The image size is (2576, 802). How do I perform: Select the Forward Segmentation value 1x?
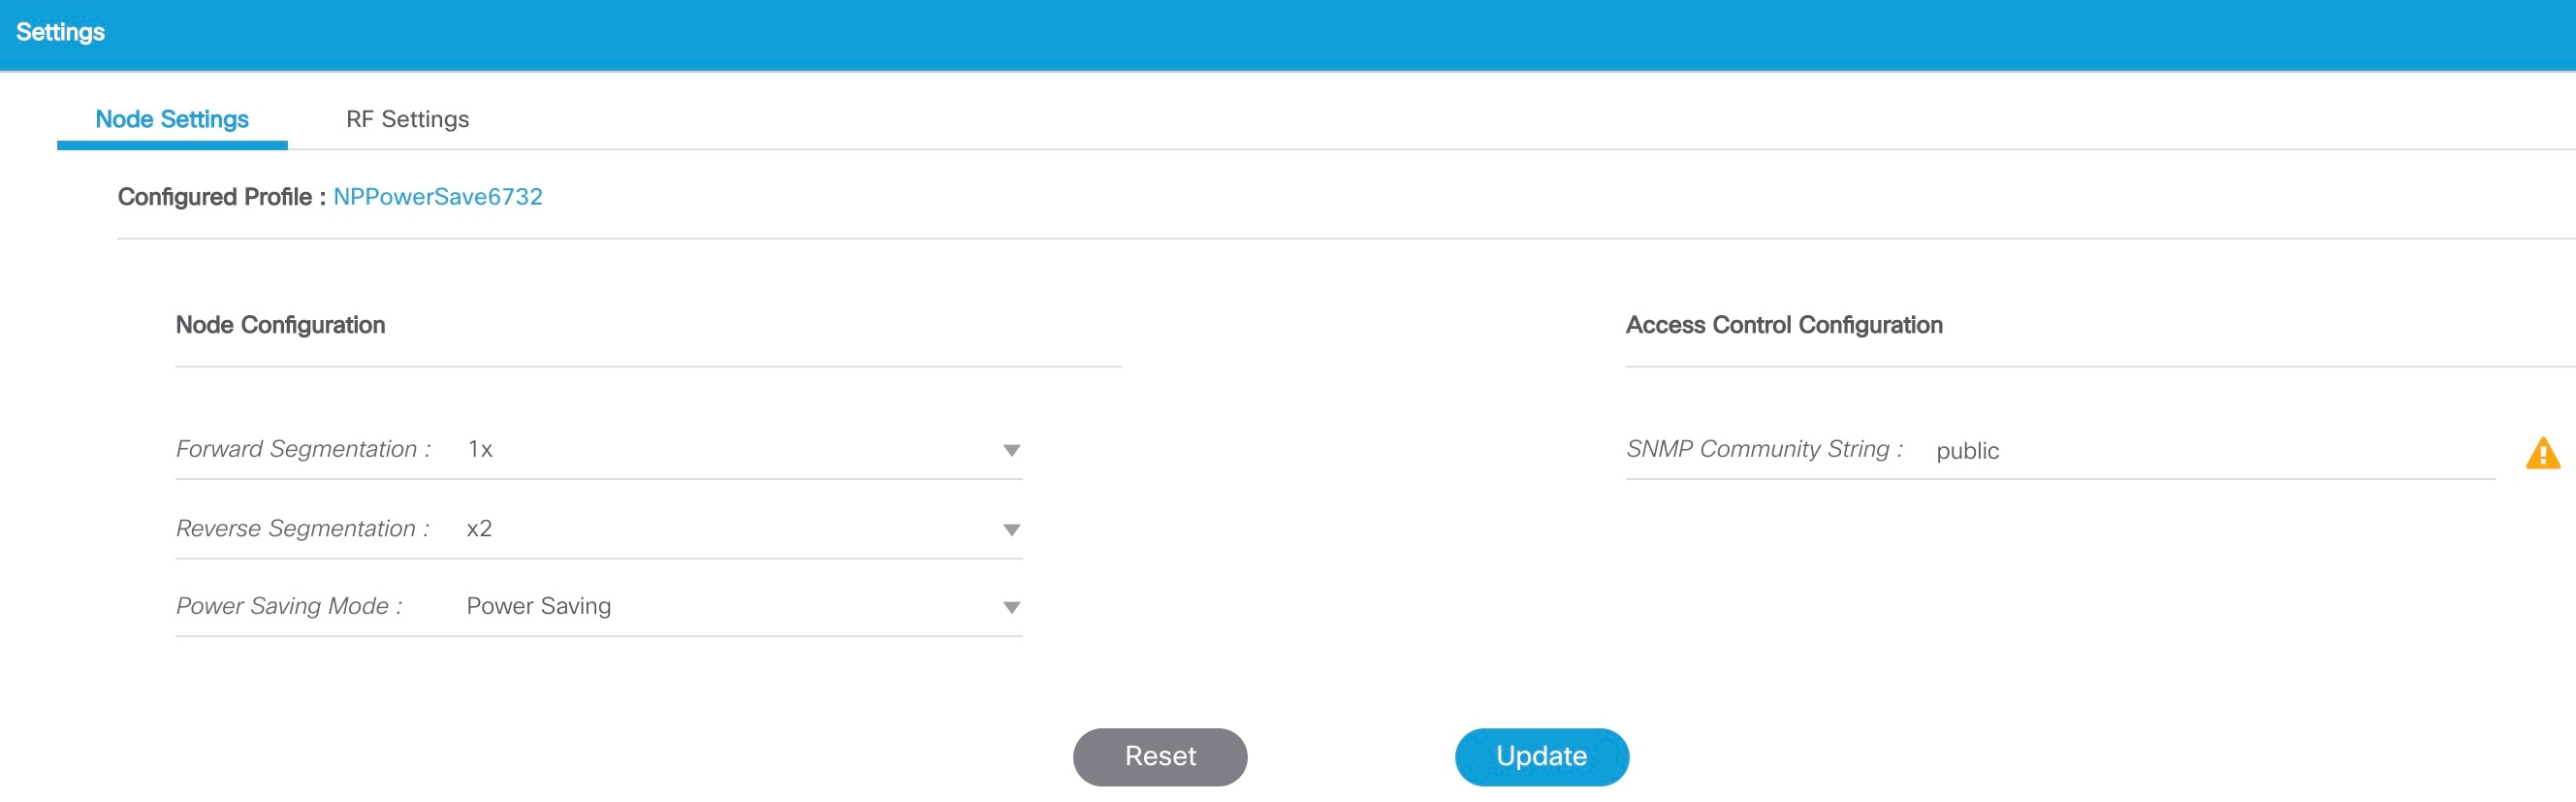[480, 450]
